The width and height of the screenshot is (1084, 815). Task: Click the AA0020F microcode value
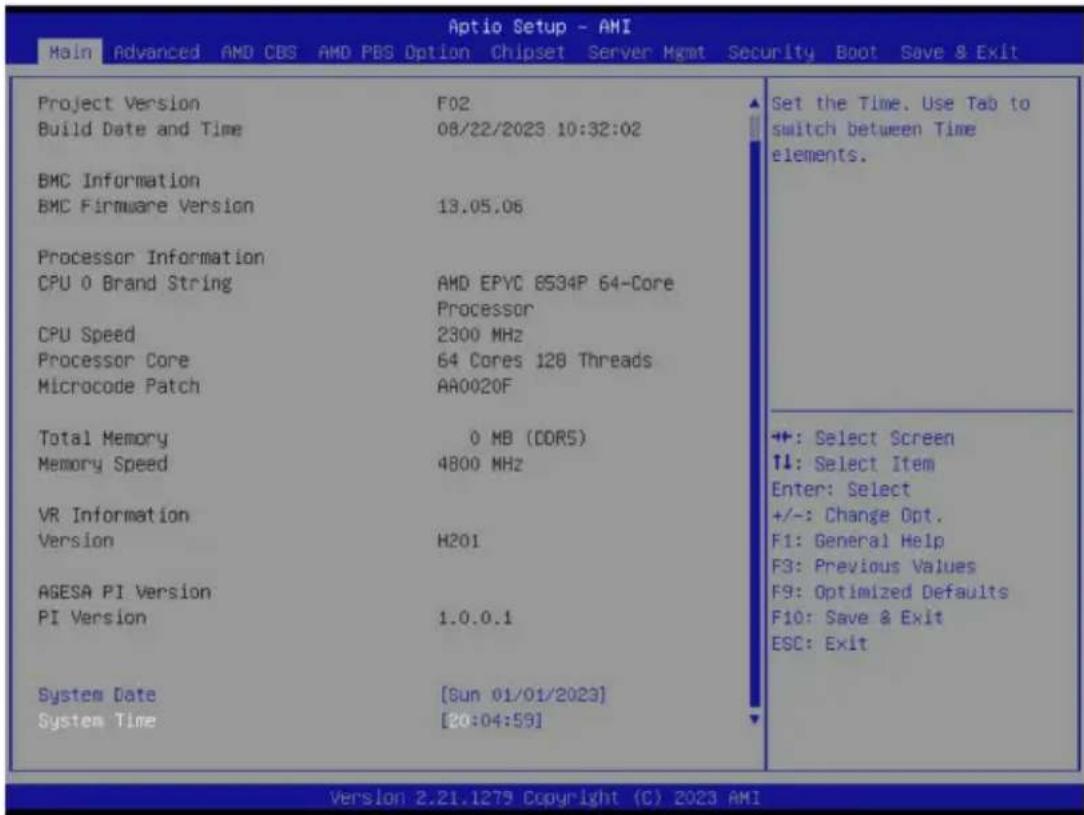pos(474,386)
